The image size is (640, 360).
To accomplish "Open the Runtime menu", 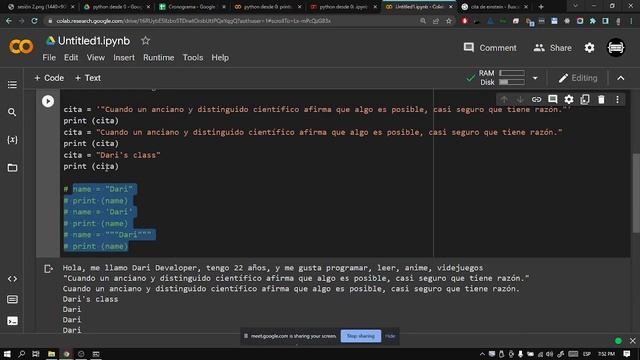I will pos(158,58).
